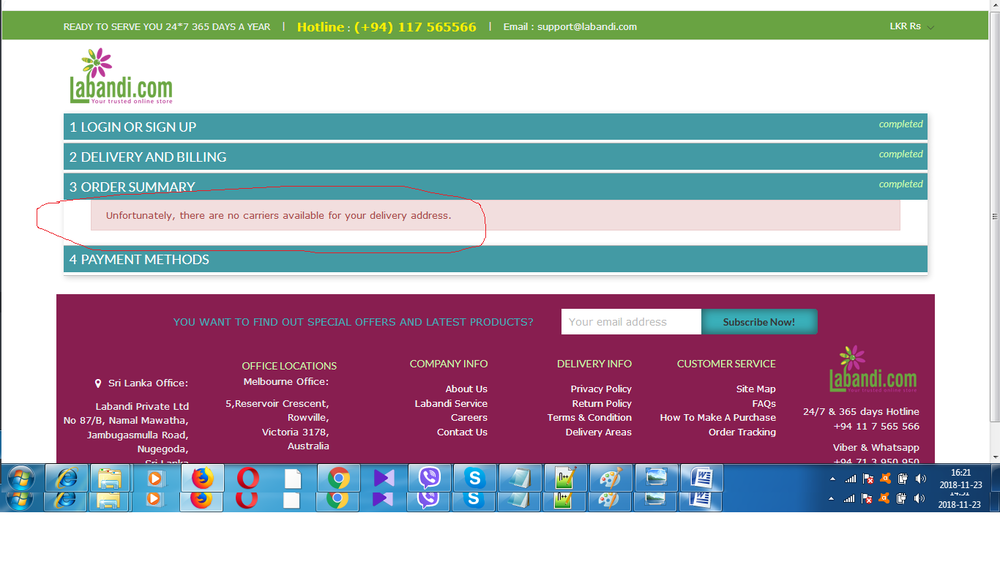Open Opera browser in upper taskbar row
Screen dimensions: 1000x562
247,478
